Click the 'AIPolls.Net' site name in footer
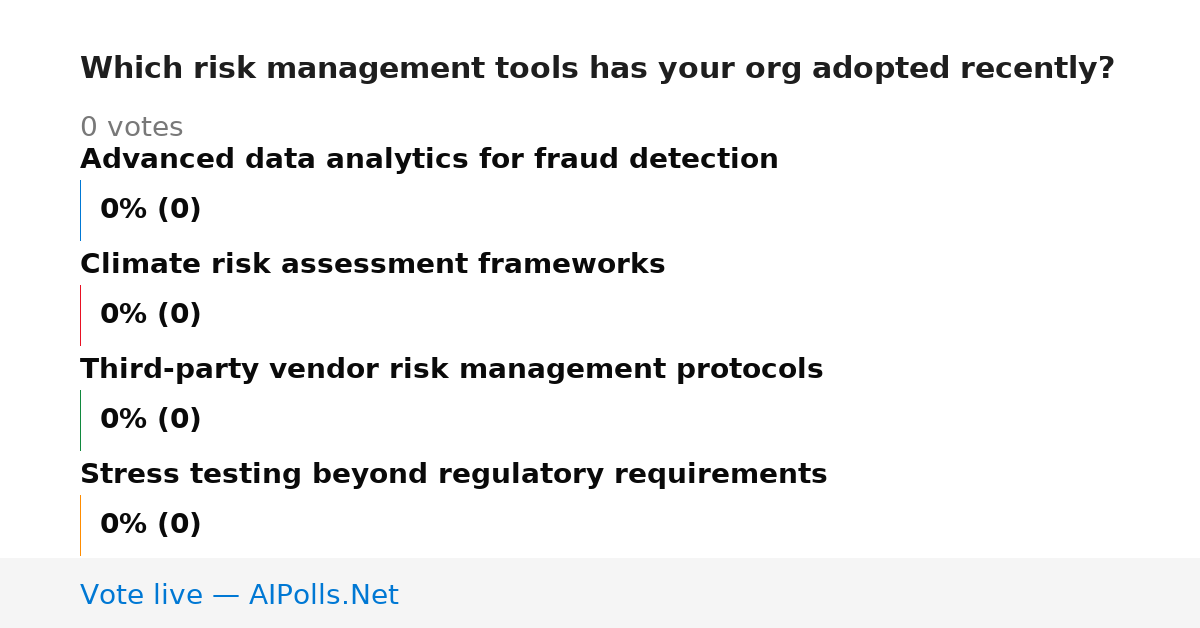This screenshot has height=628, width=1200. 323,595
